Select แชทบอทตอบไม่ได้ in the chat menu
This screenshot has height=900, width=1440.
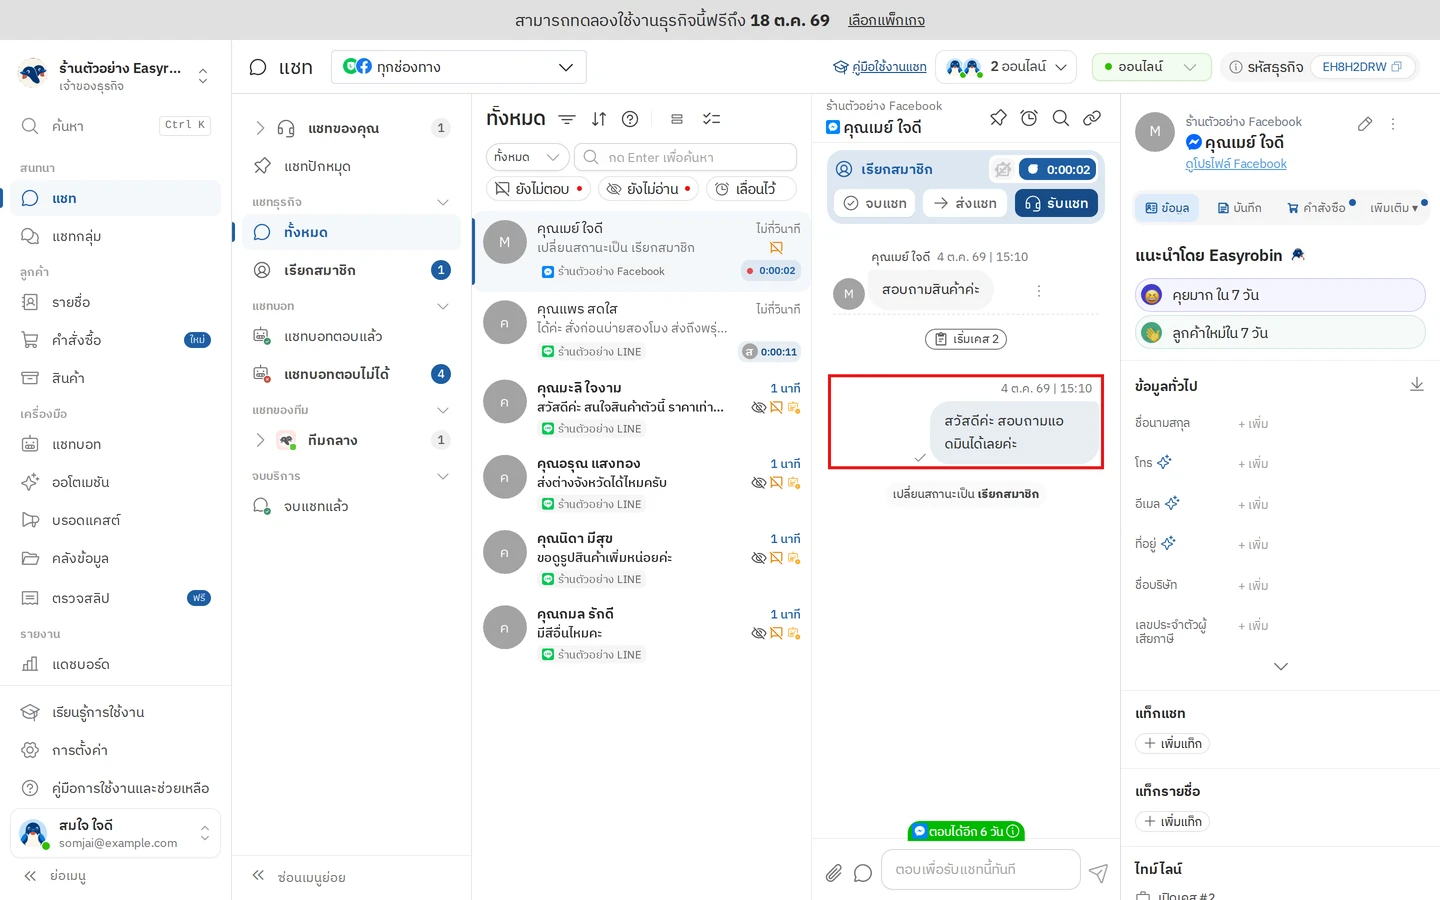pyautogui.click(x=352, y=374)
